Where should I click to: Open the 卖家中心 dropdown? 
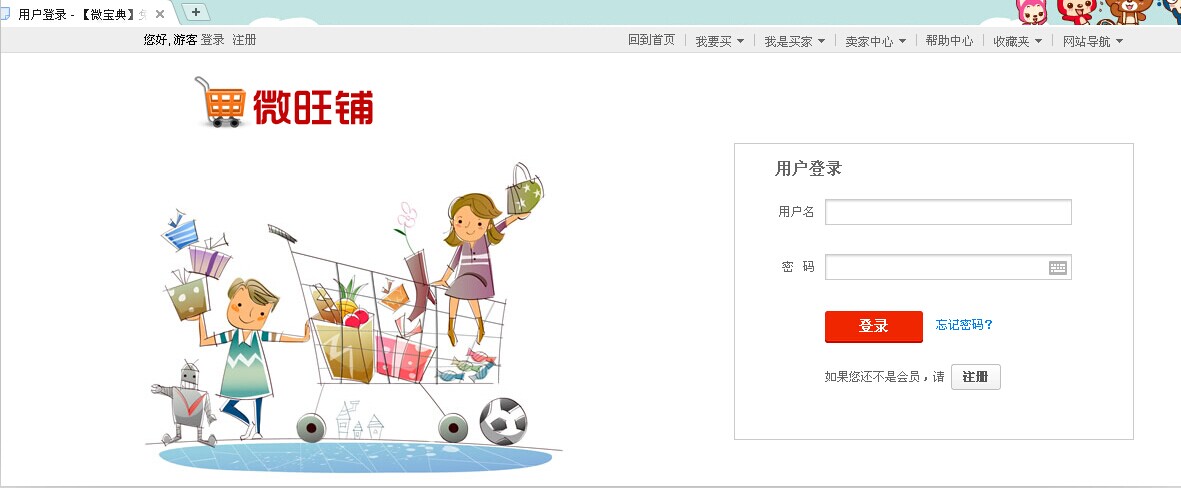click(x=876, y=41)
